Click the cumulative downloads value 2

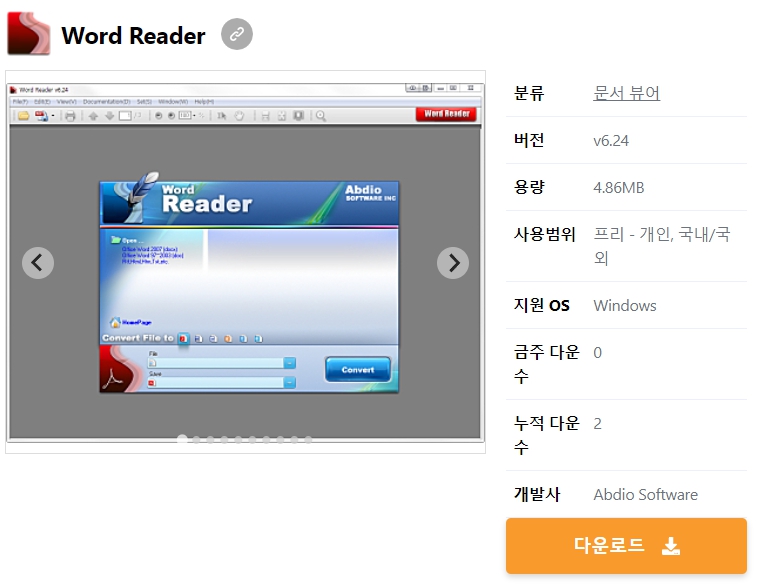598,424
